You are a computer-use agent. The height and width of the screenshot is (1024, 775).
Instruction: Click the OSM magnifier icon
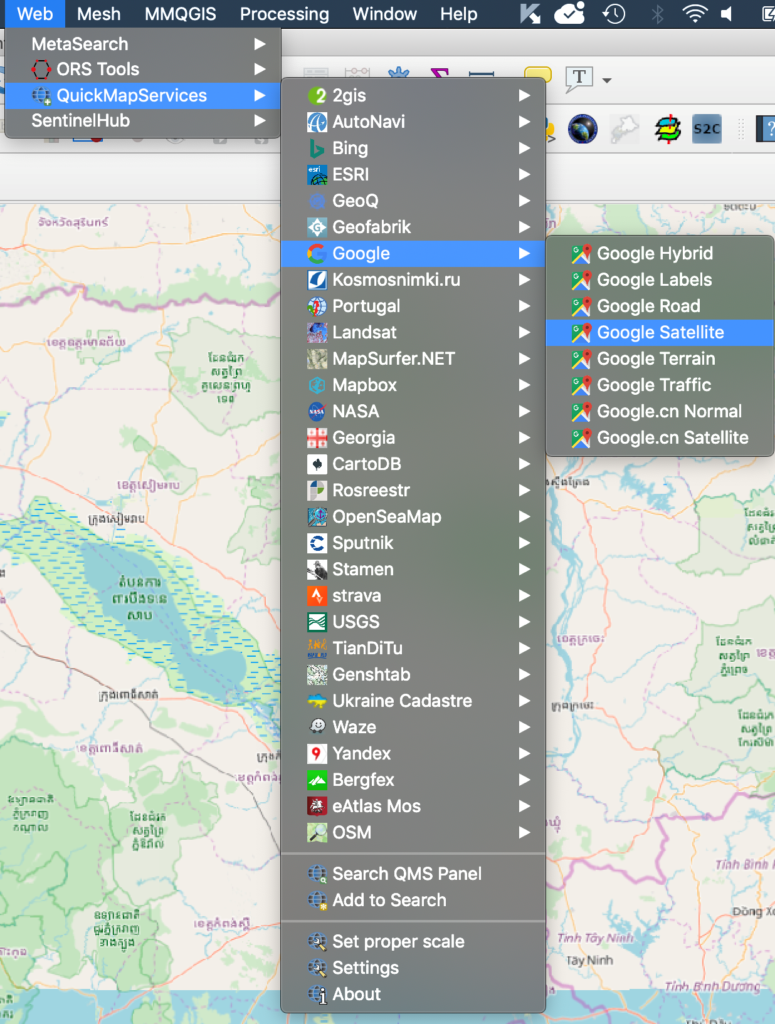click(317, 833)
